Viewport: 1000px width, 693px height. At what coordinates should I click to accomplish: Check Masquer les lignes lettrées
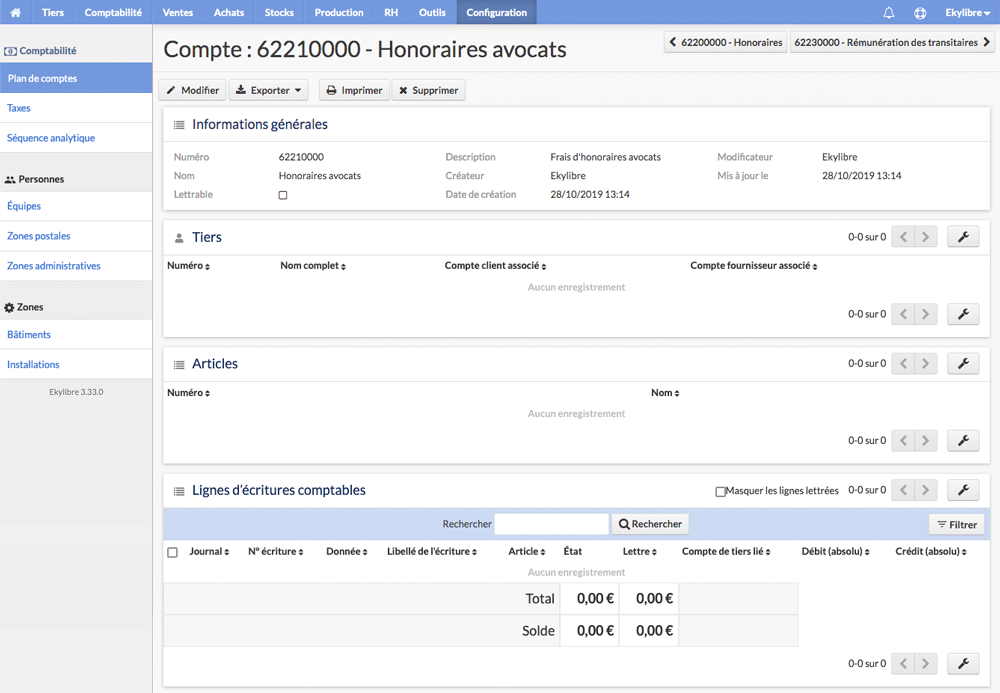(720, 492)
